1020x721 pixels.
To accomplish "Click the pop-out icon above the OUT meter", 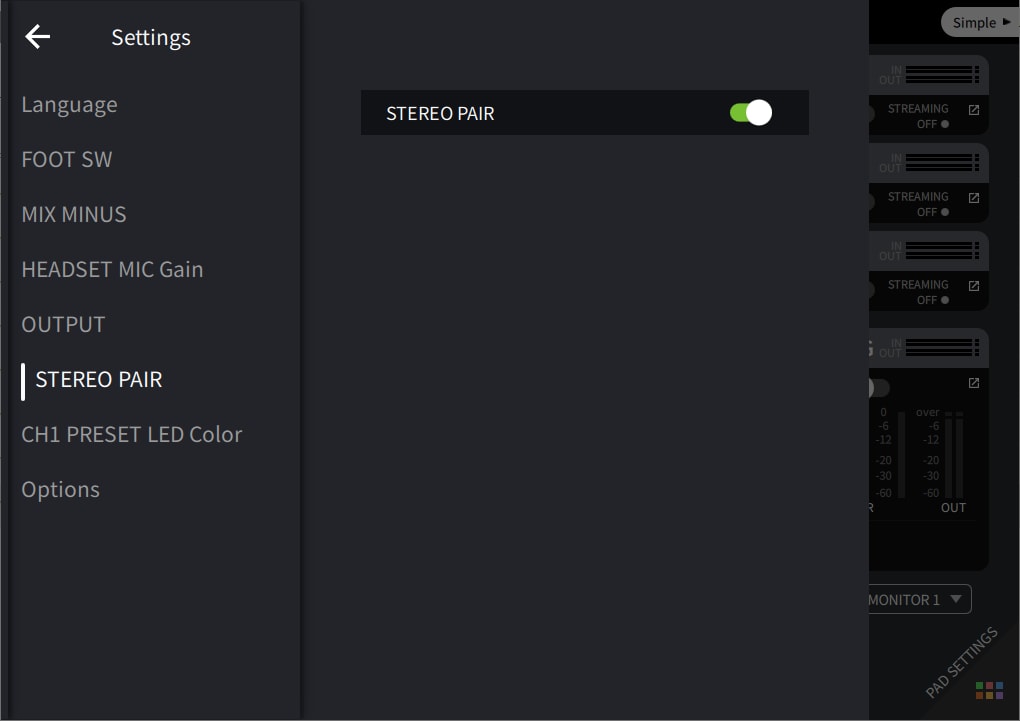I will coord(974,383).
